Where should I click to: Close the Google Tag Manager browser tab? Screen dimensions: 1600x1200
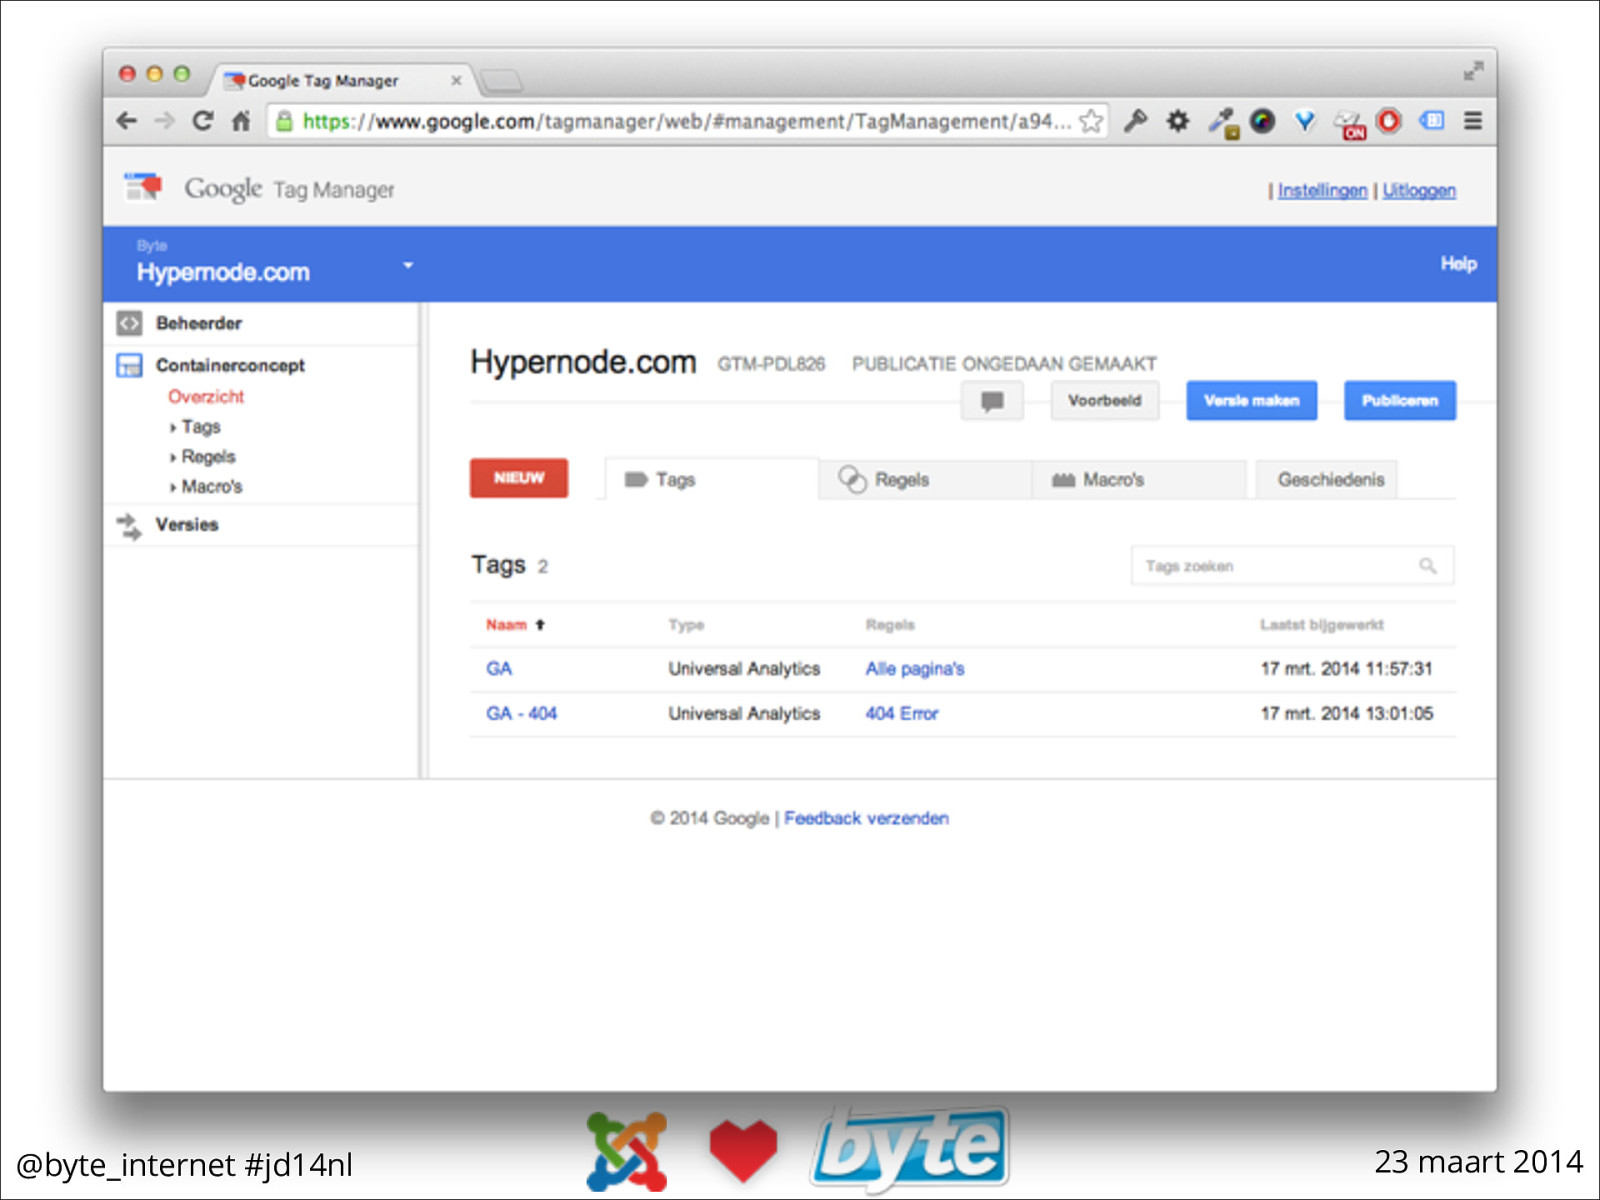456,80
